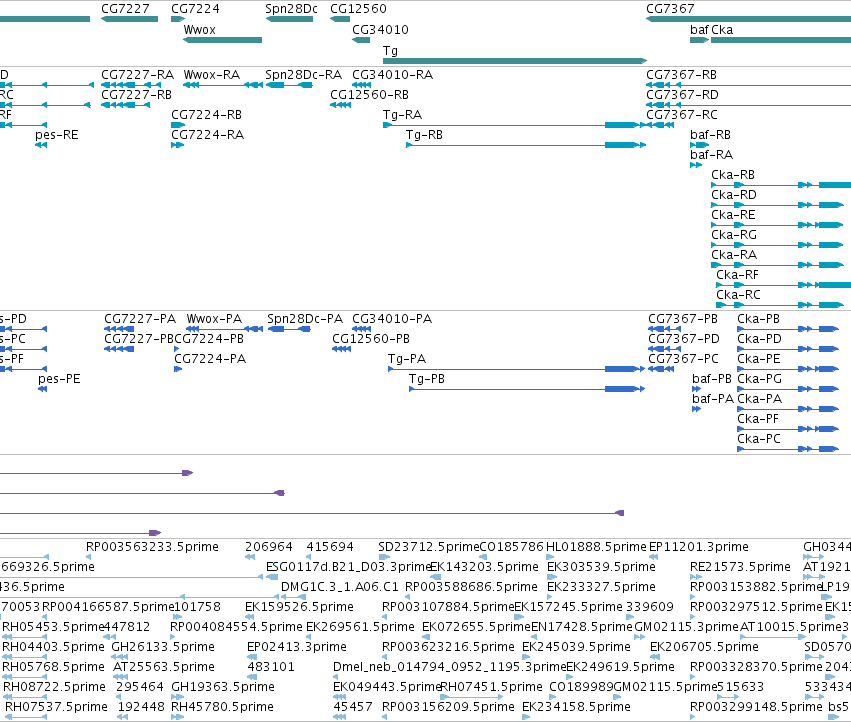Open the Wwox-RA transcript label
Viewport: 851px width, 722px height.
tap(212, 75)
